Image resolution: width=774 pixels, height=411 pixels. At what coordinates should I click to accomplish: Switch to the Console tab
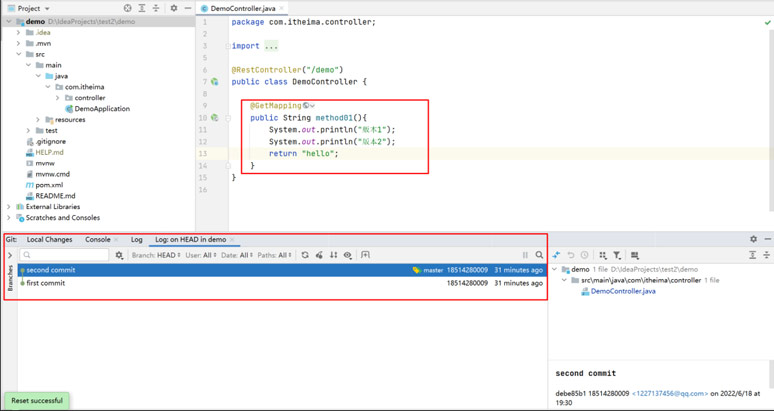[98, 239]
